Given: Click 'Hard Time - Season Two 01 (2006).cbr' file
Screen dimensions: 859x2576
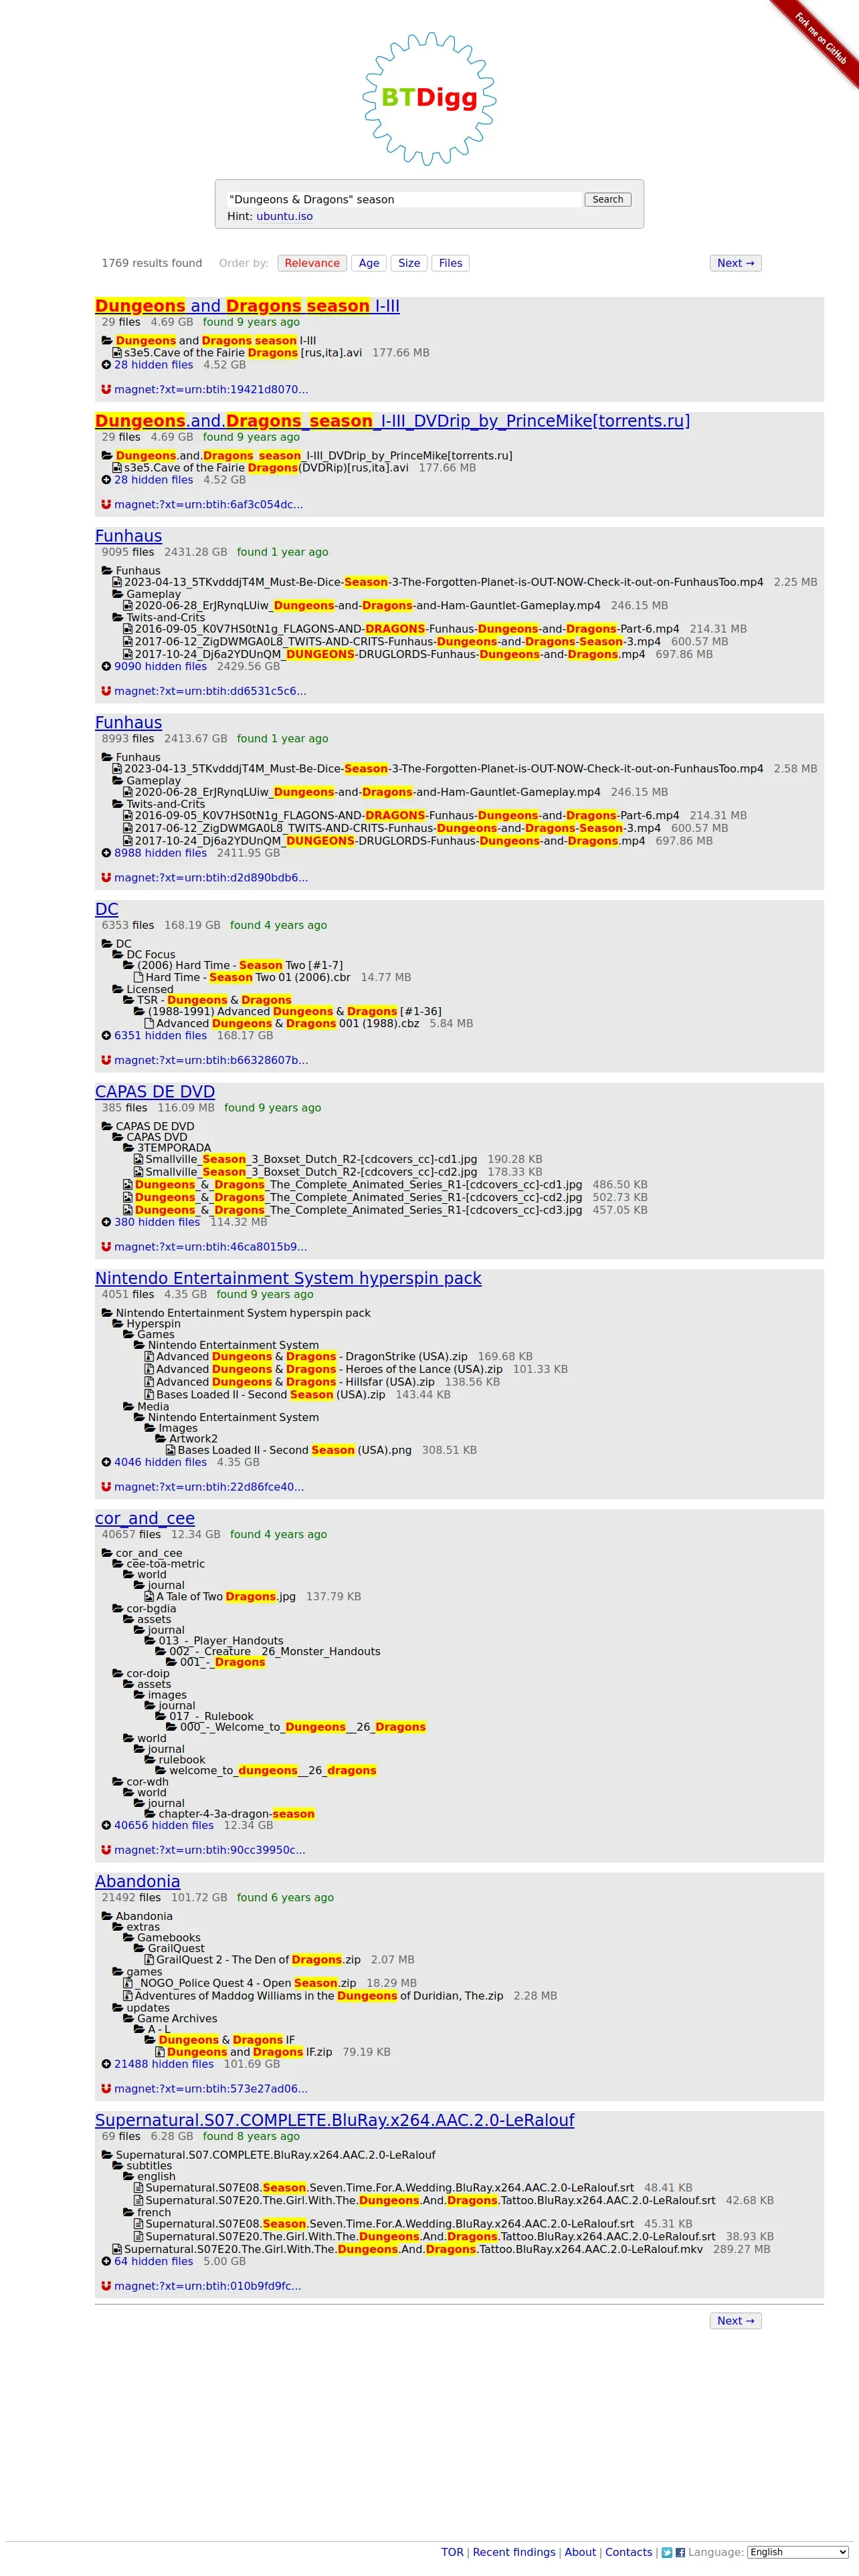Looking at the screenshot, I should 248,977.
